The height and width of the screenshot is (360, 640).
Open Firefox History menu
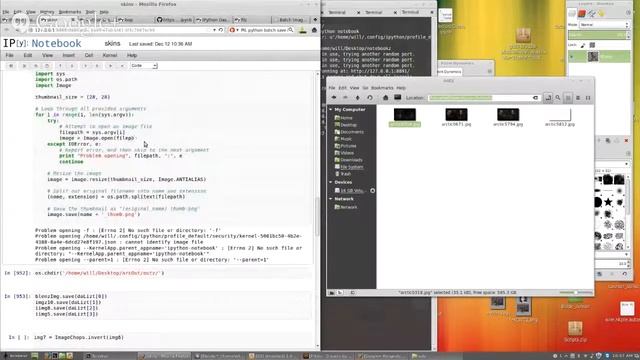(47, 12)
